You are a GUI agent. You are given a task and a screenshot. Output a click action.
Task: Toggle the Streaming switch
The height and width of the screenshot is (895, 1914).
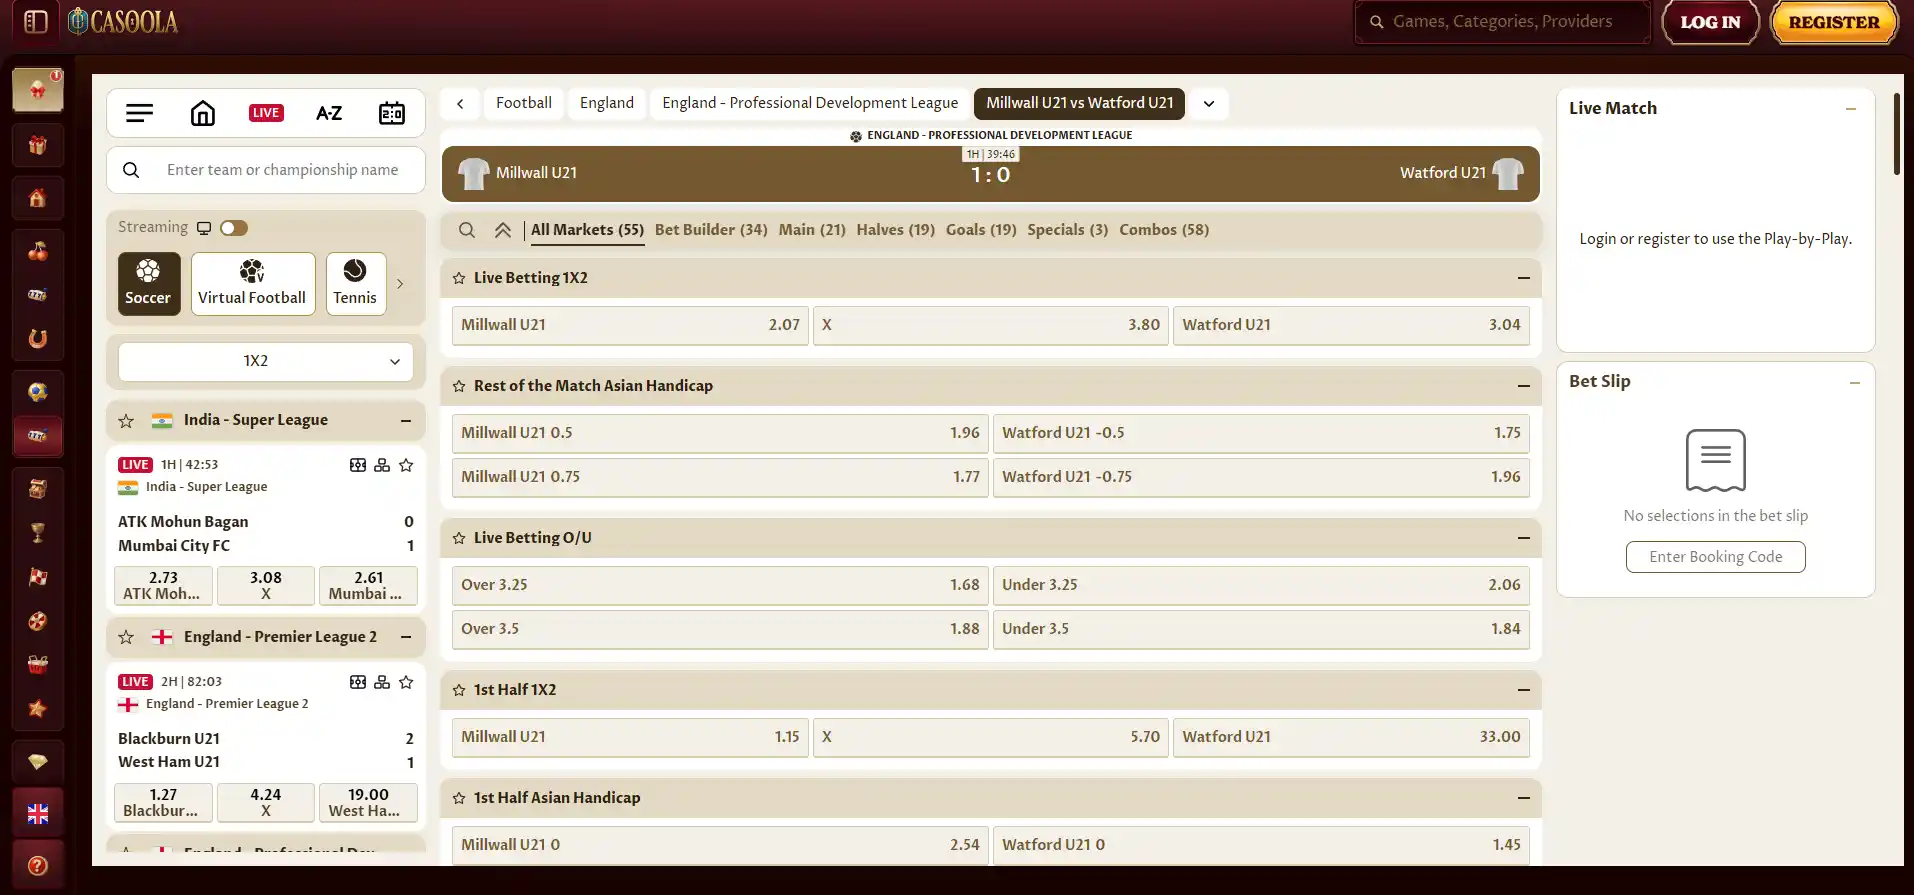(x=234, y=228)
